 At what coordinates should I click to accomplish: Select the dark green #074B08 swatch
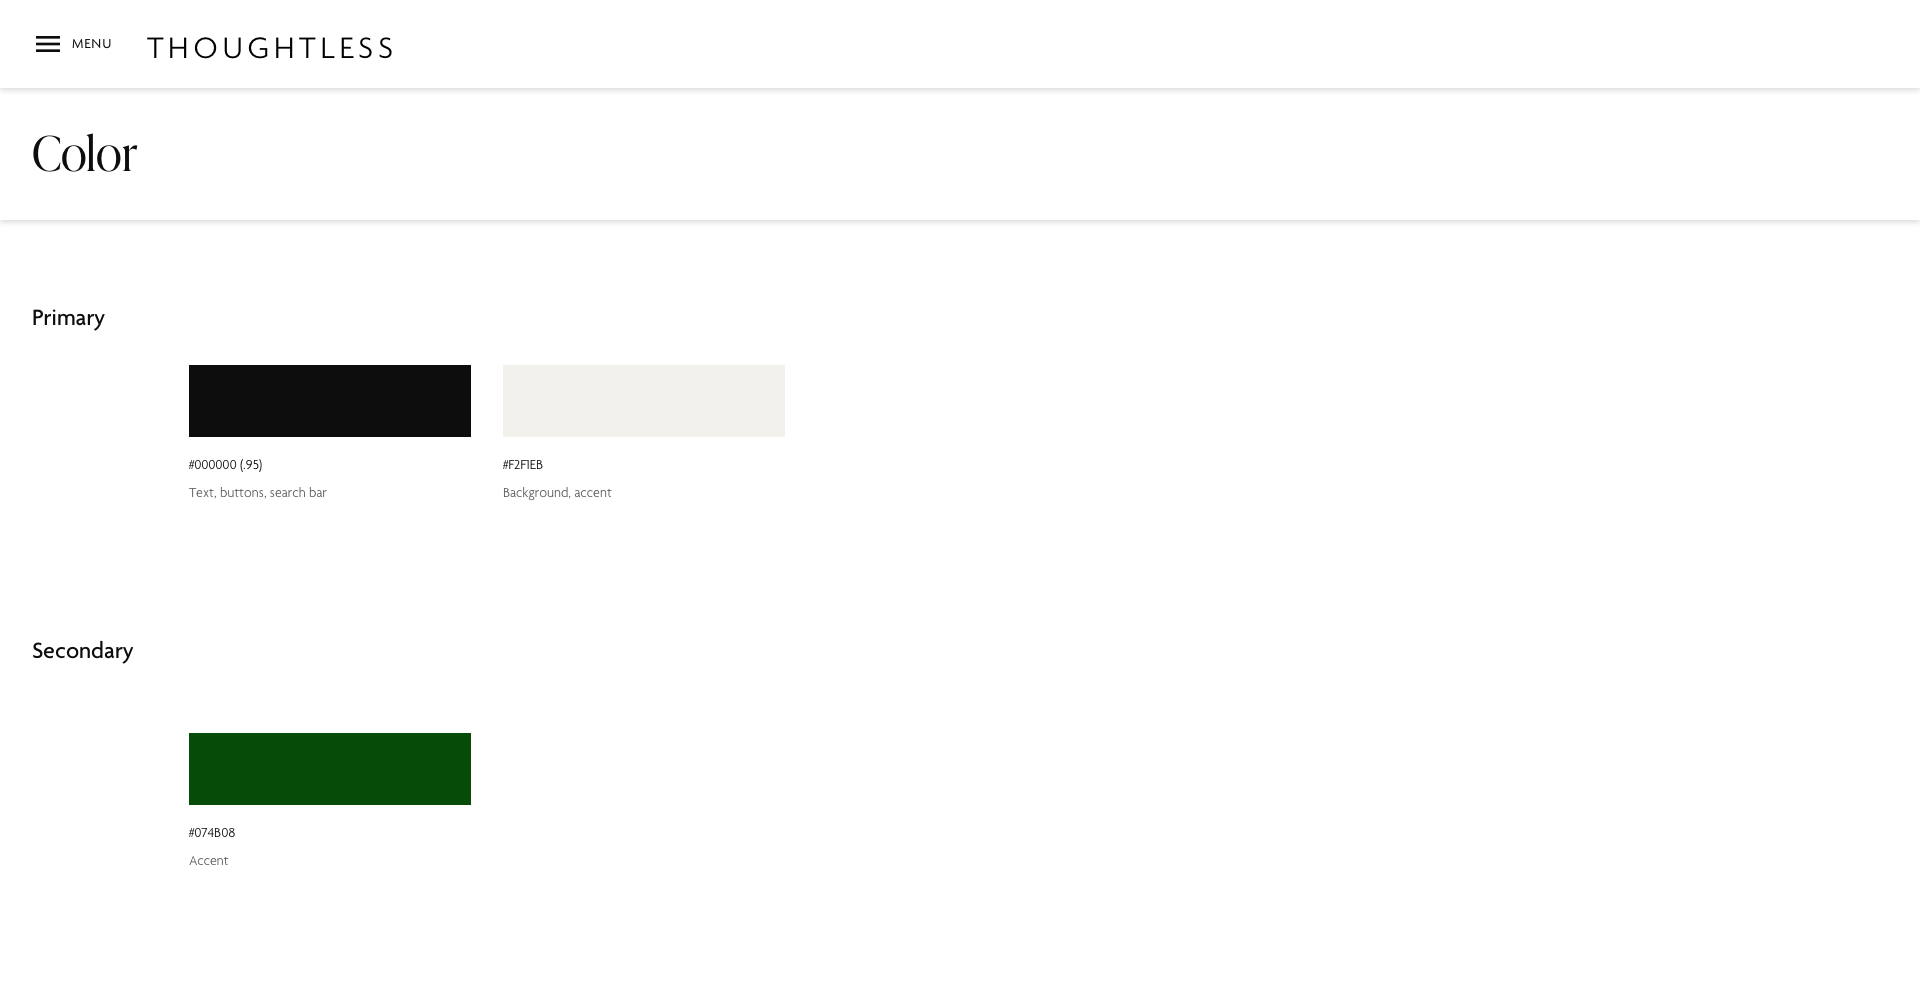[x=330, y=769]
